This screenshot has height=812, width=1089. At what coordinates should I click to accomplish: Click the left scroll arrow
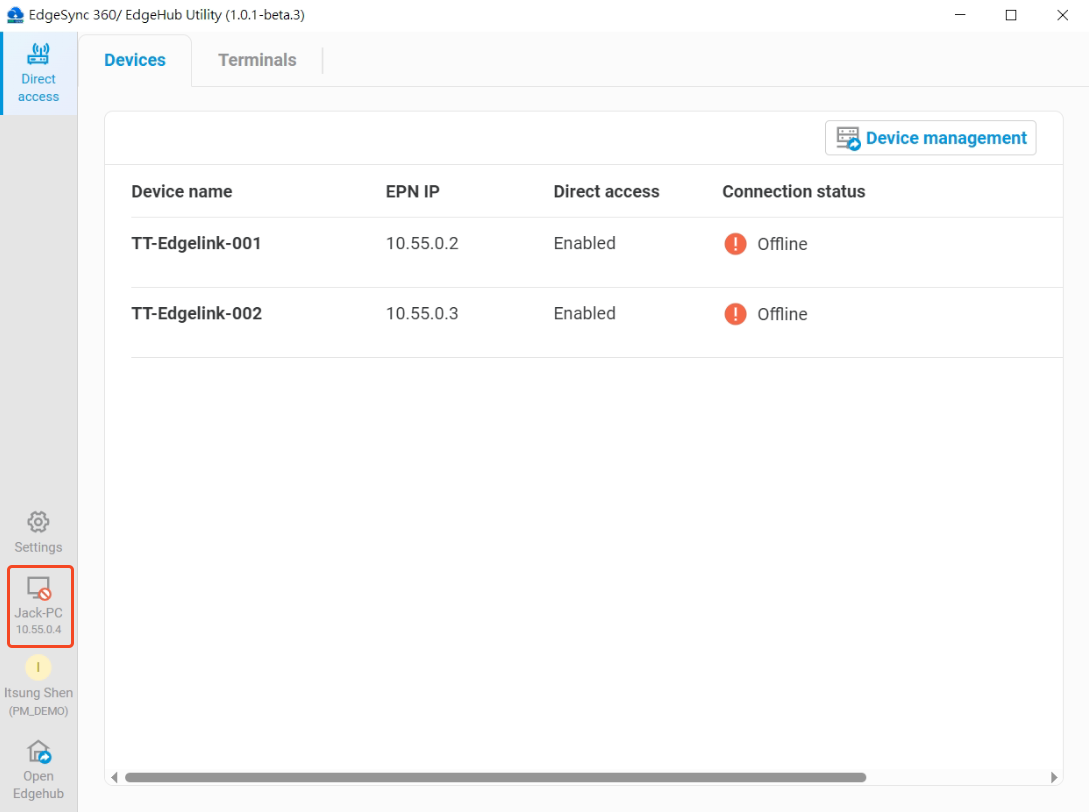114,776
